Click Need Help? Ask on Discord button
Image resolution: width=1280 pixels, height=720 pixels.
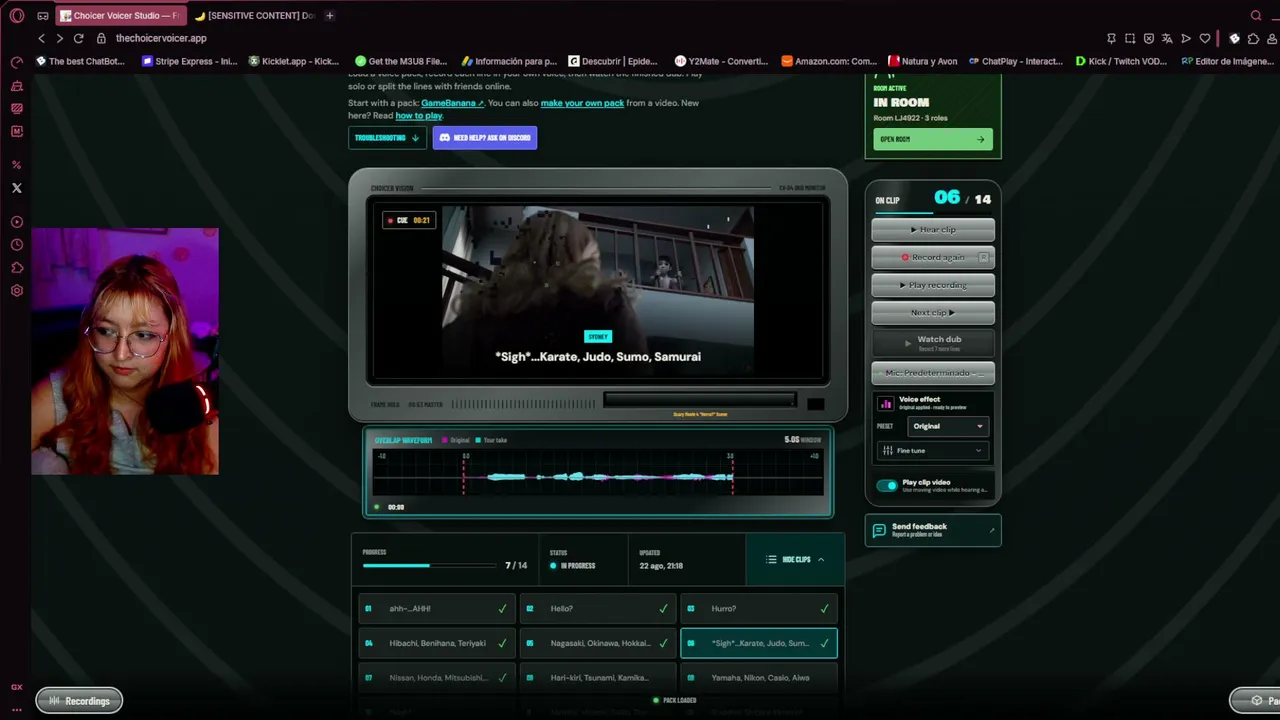485,138
